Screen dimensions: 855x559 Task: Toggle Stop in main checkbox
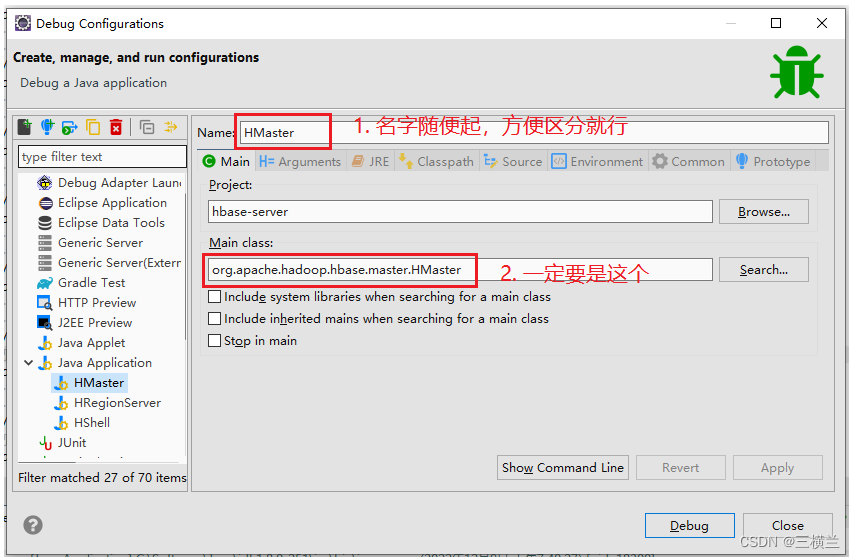pos(215,341)
